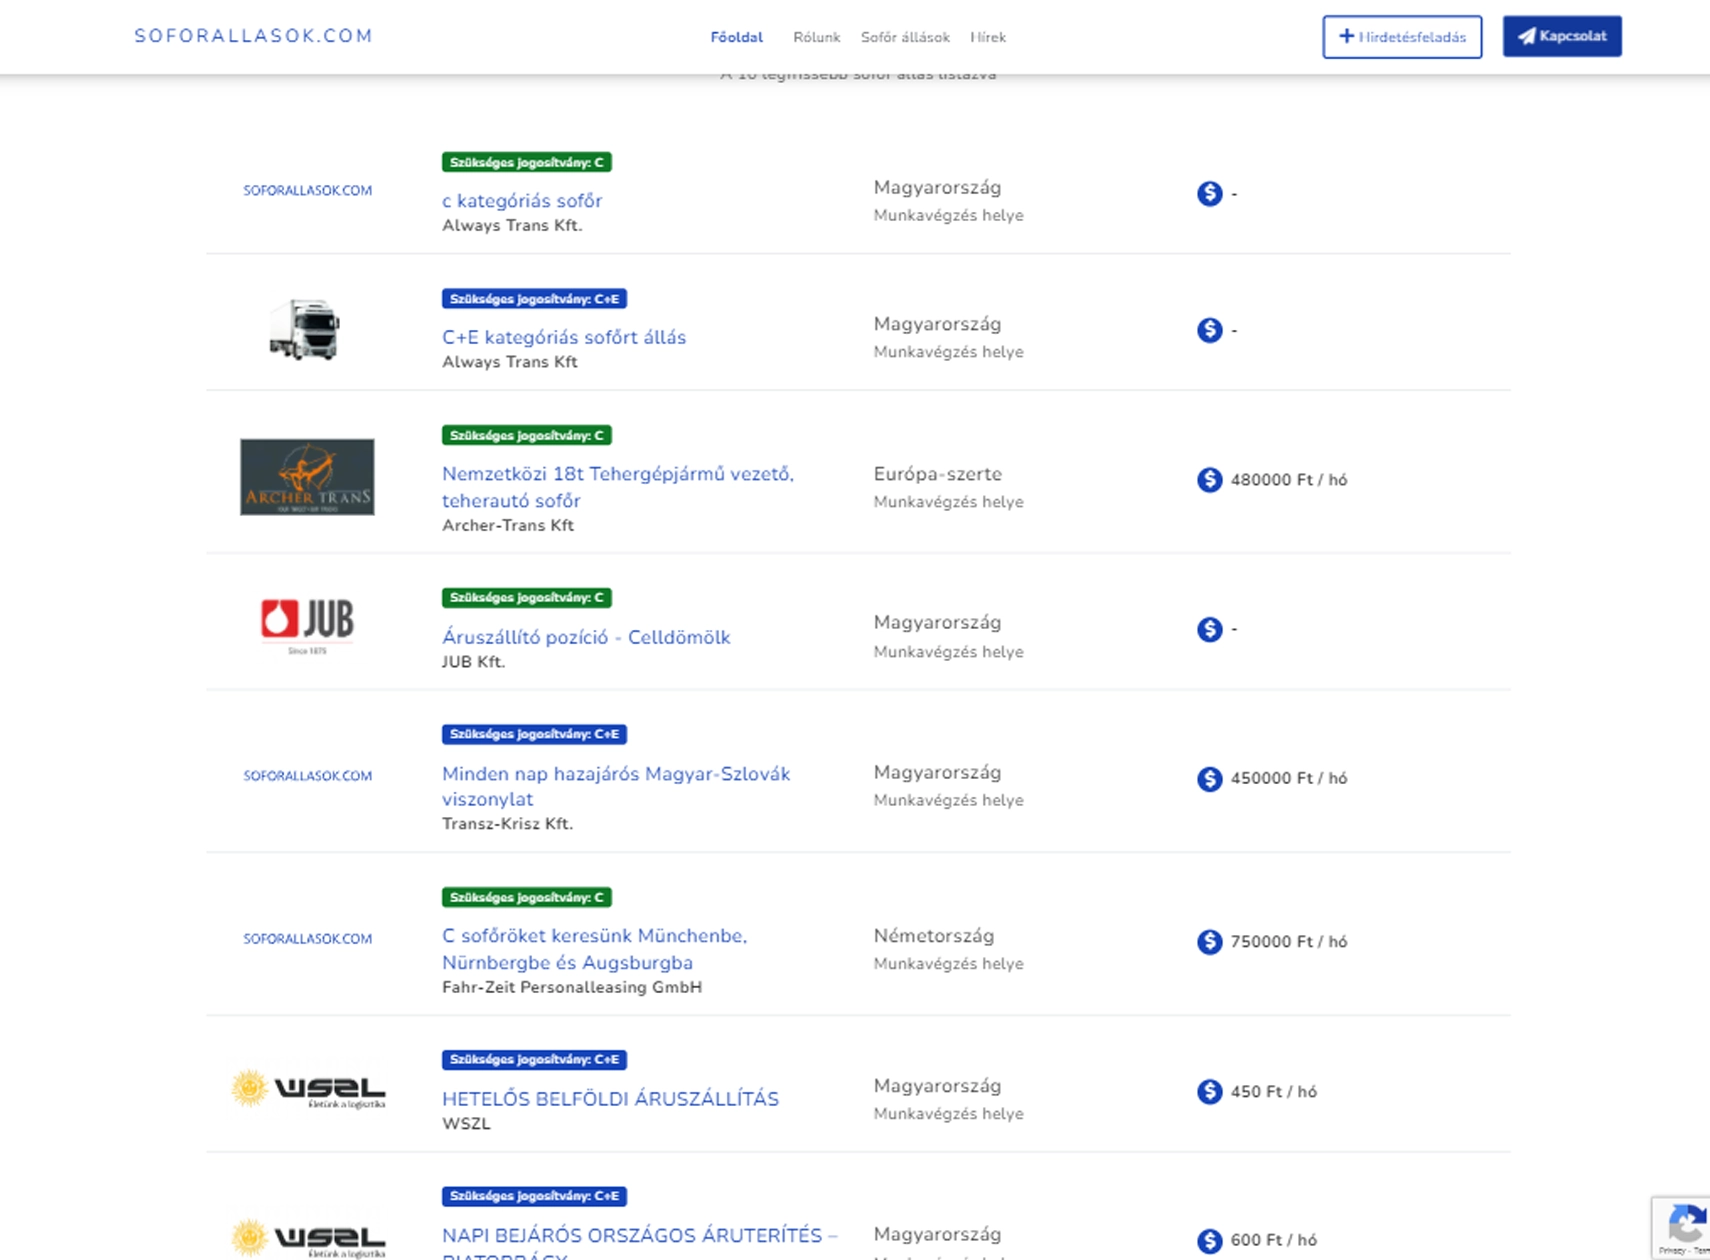Click the salary icon next to 480000 Ft / hó
Viewport: 1710px width, 1260px height.
(1210, 480)
